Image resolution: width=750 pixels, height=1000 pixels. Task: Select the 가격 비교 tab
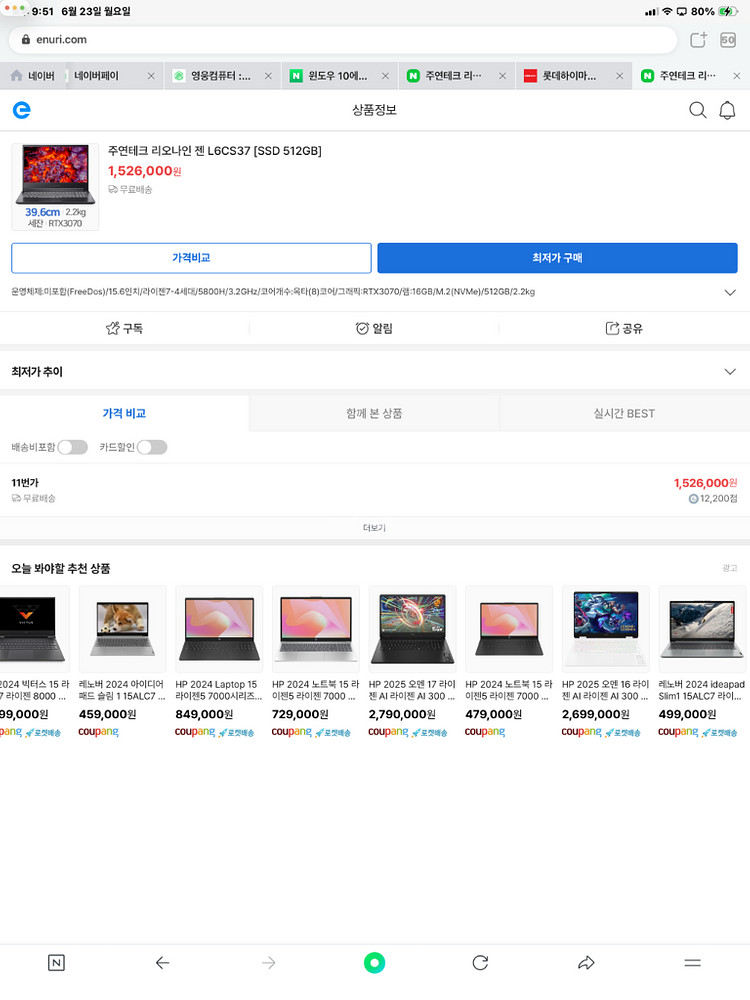[124, 413]
